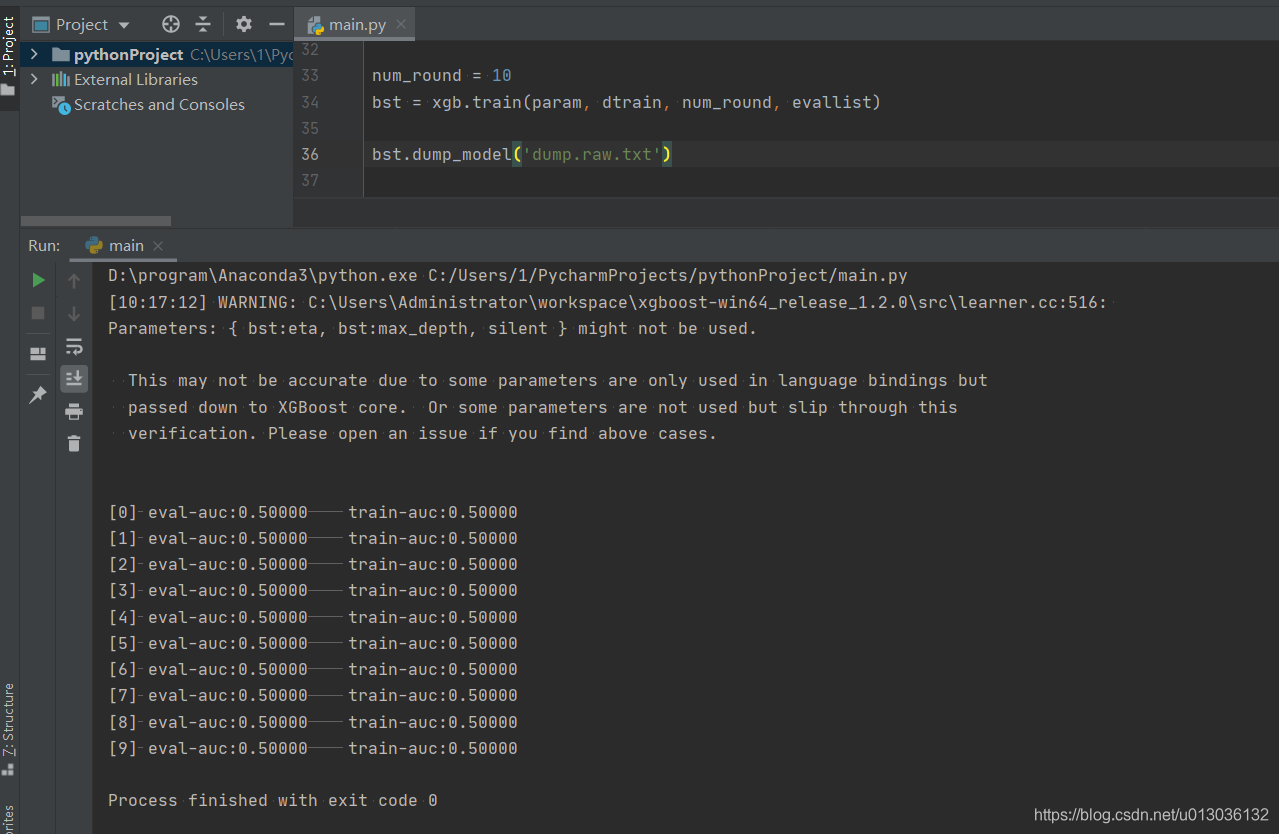Clear all console output with trash icon

point(73,443)
